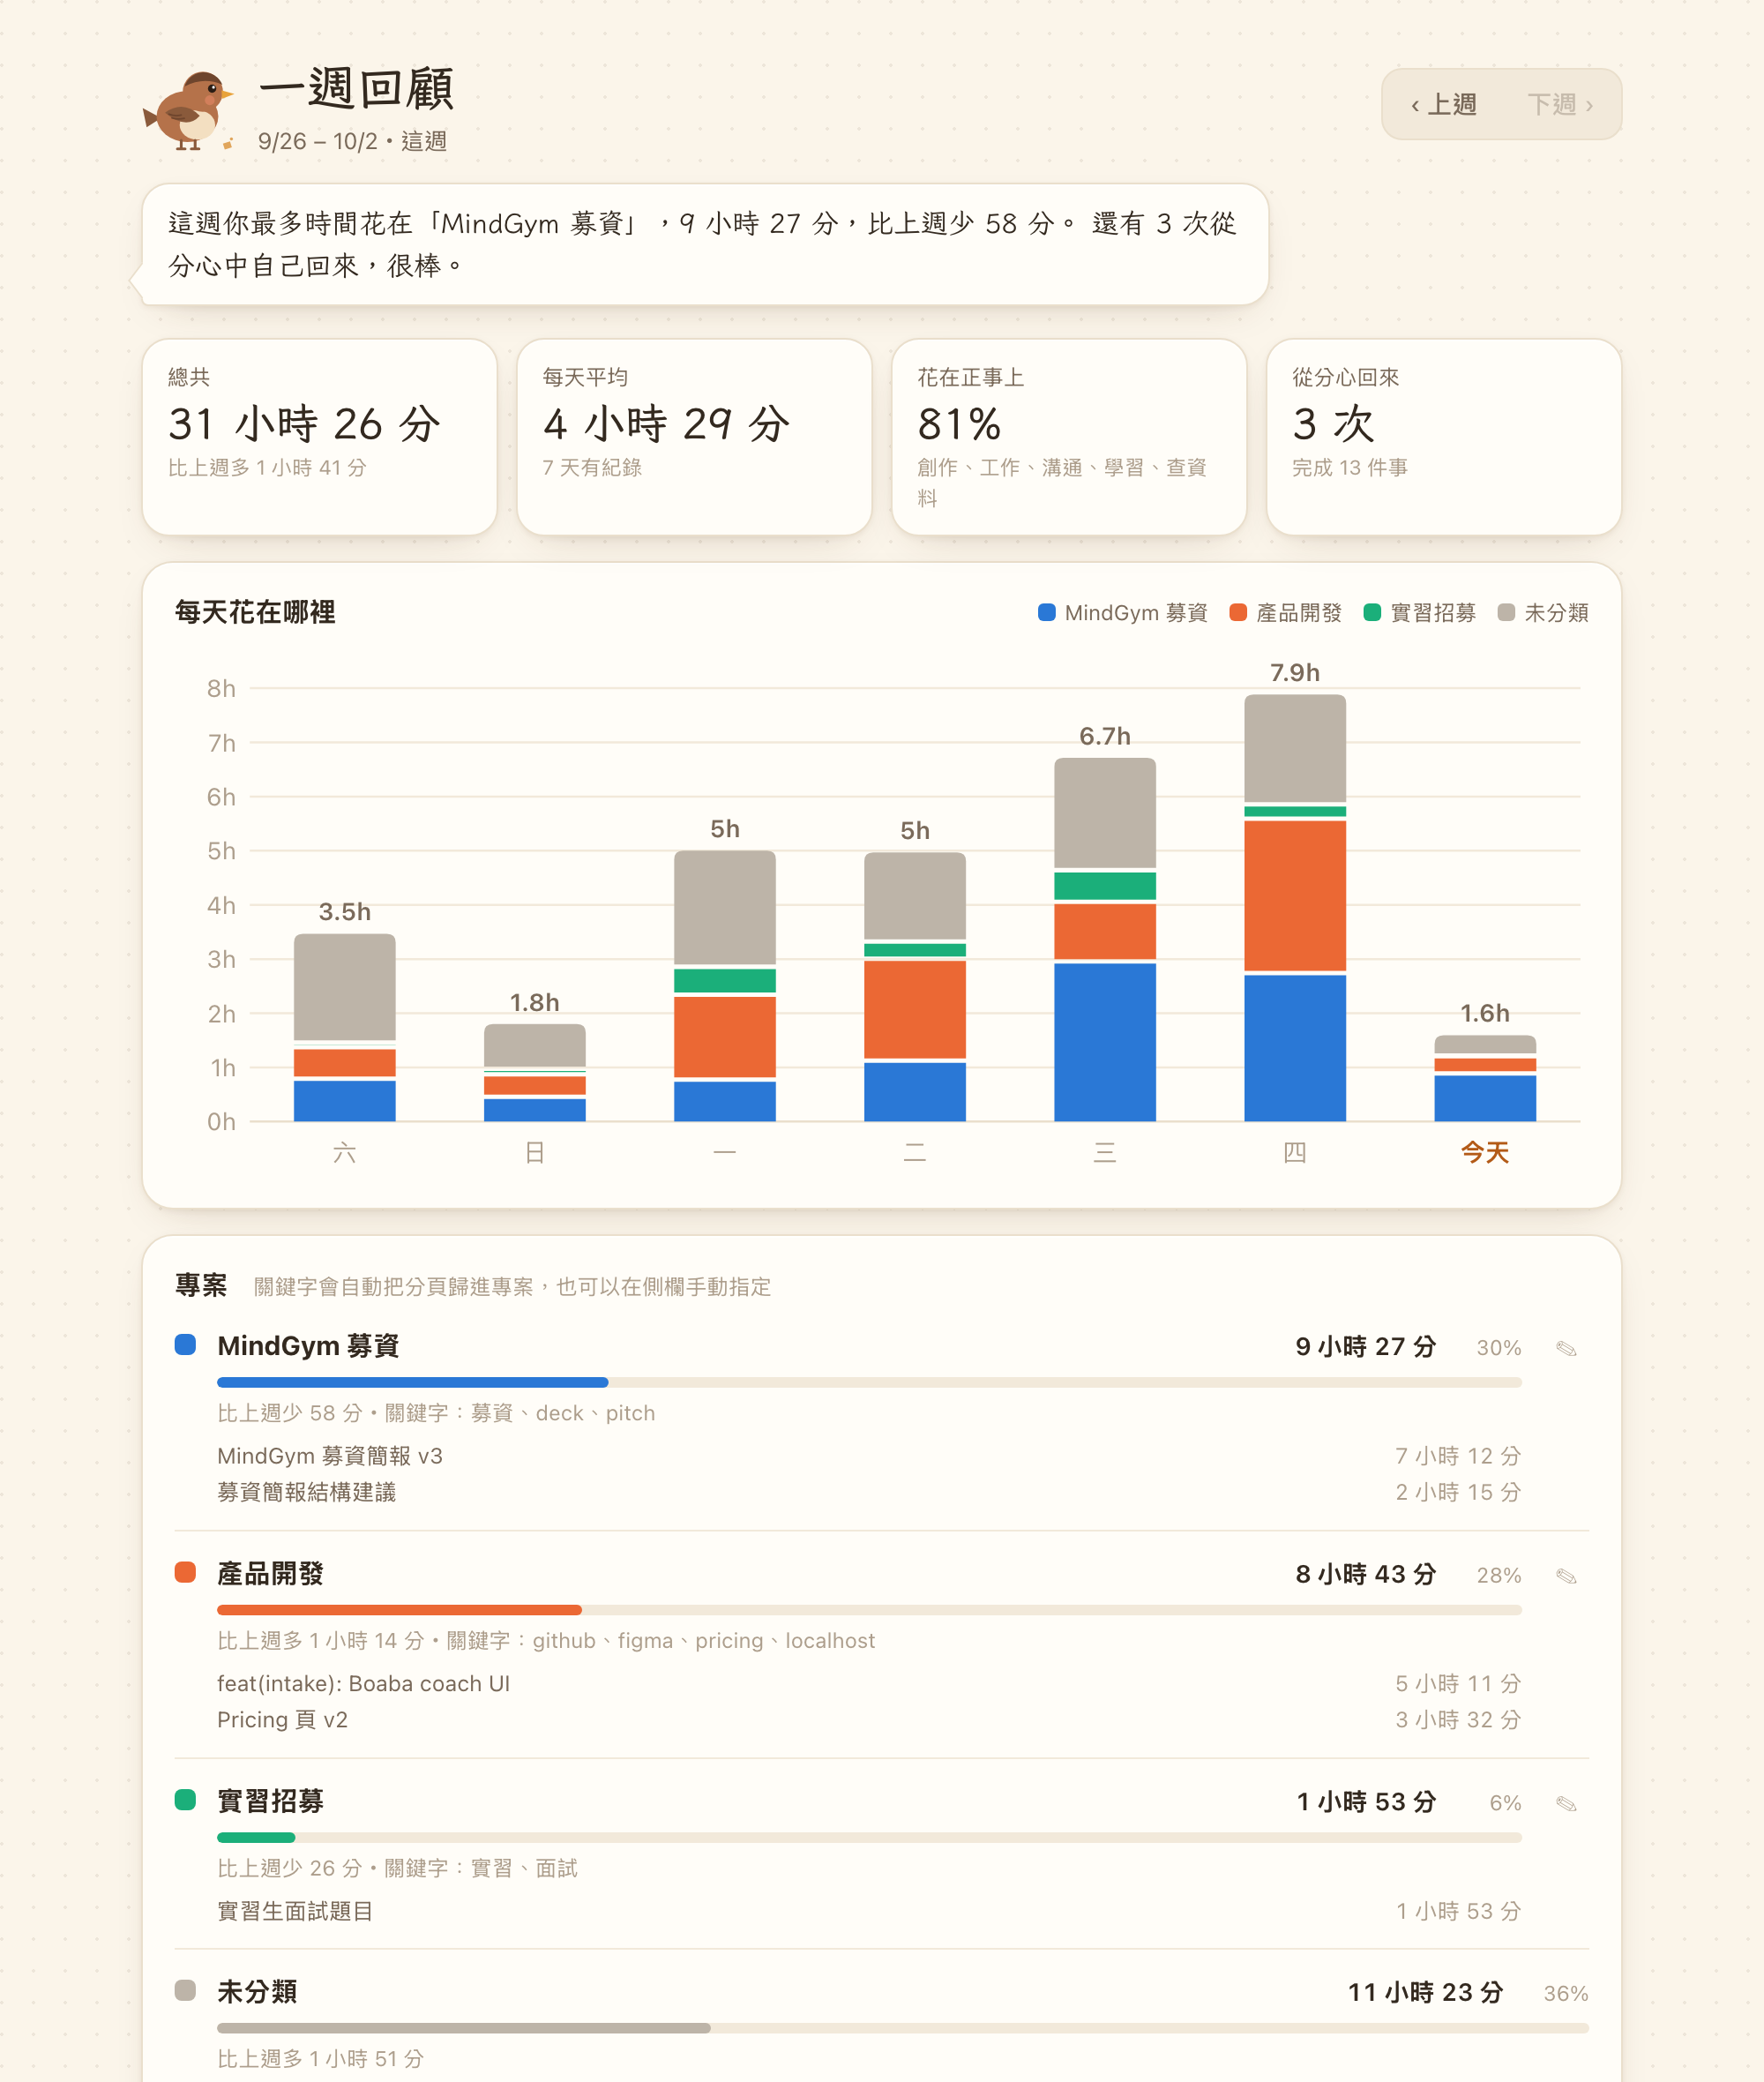
Task: Click the disabled 下週 next-week button
Action: click(1559, 104)
